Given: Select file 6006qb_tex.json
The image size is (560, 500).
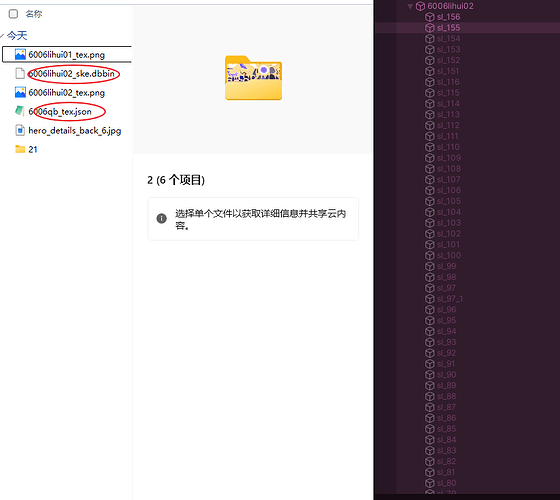Looking at the screenshot, I should 60,111.
